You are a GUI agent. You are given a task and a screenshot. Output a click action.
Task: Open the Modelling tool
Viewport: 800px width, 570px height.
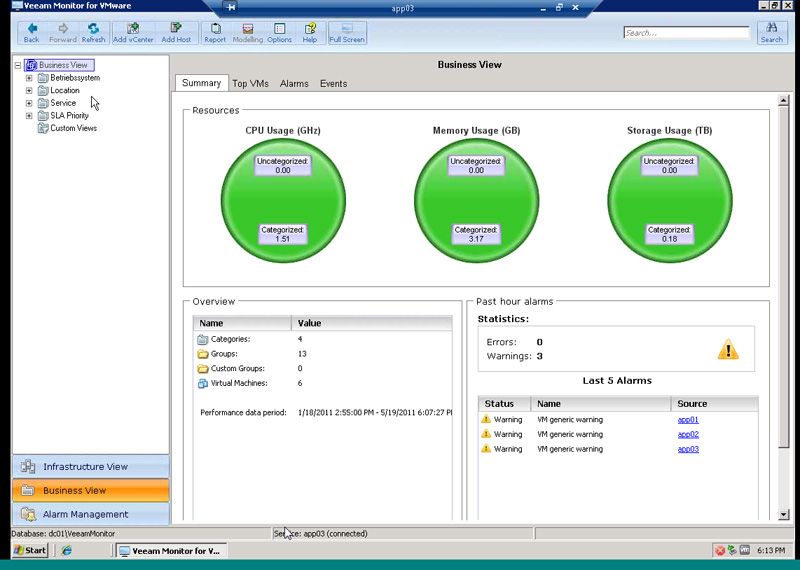(x=247, y=33)
